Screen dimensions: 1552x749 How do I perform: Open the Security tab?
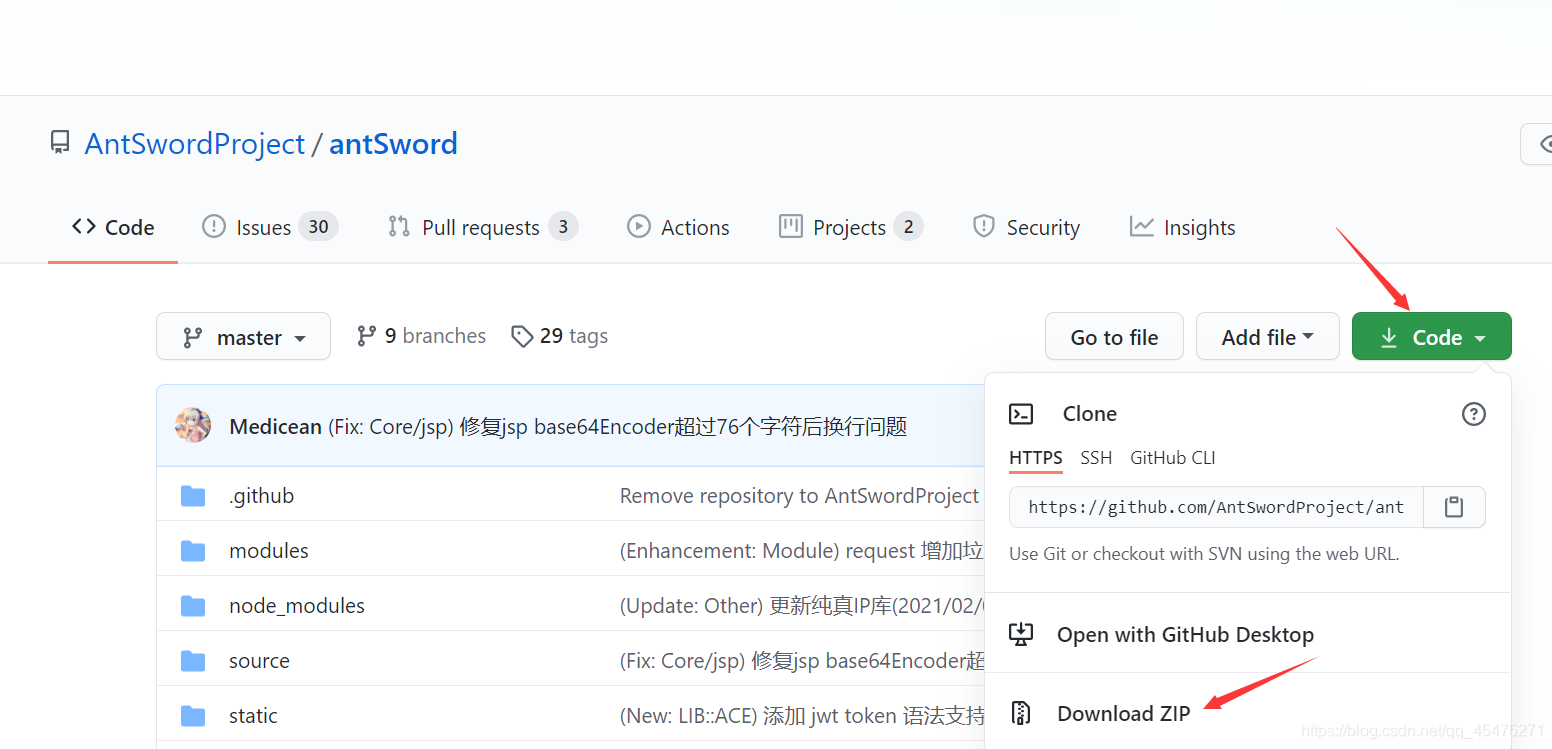coord(1026,227)
